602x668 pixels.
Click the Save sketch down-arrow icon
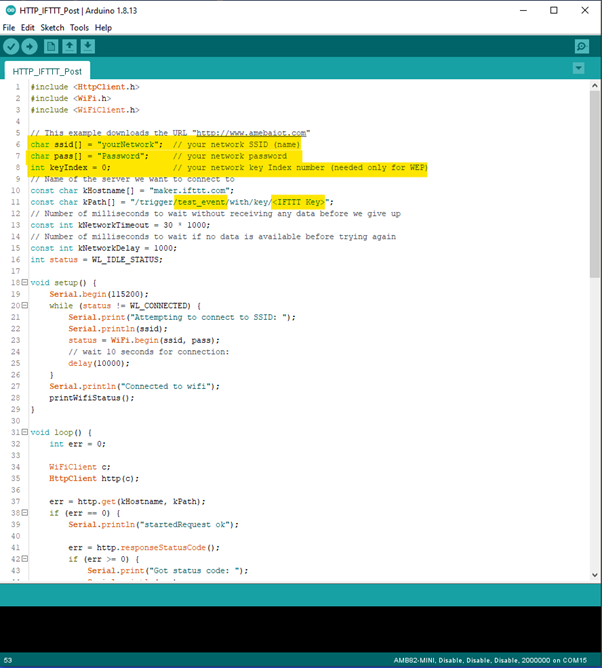88,46
